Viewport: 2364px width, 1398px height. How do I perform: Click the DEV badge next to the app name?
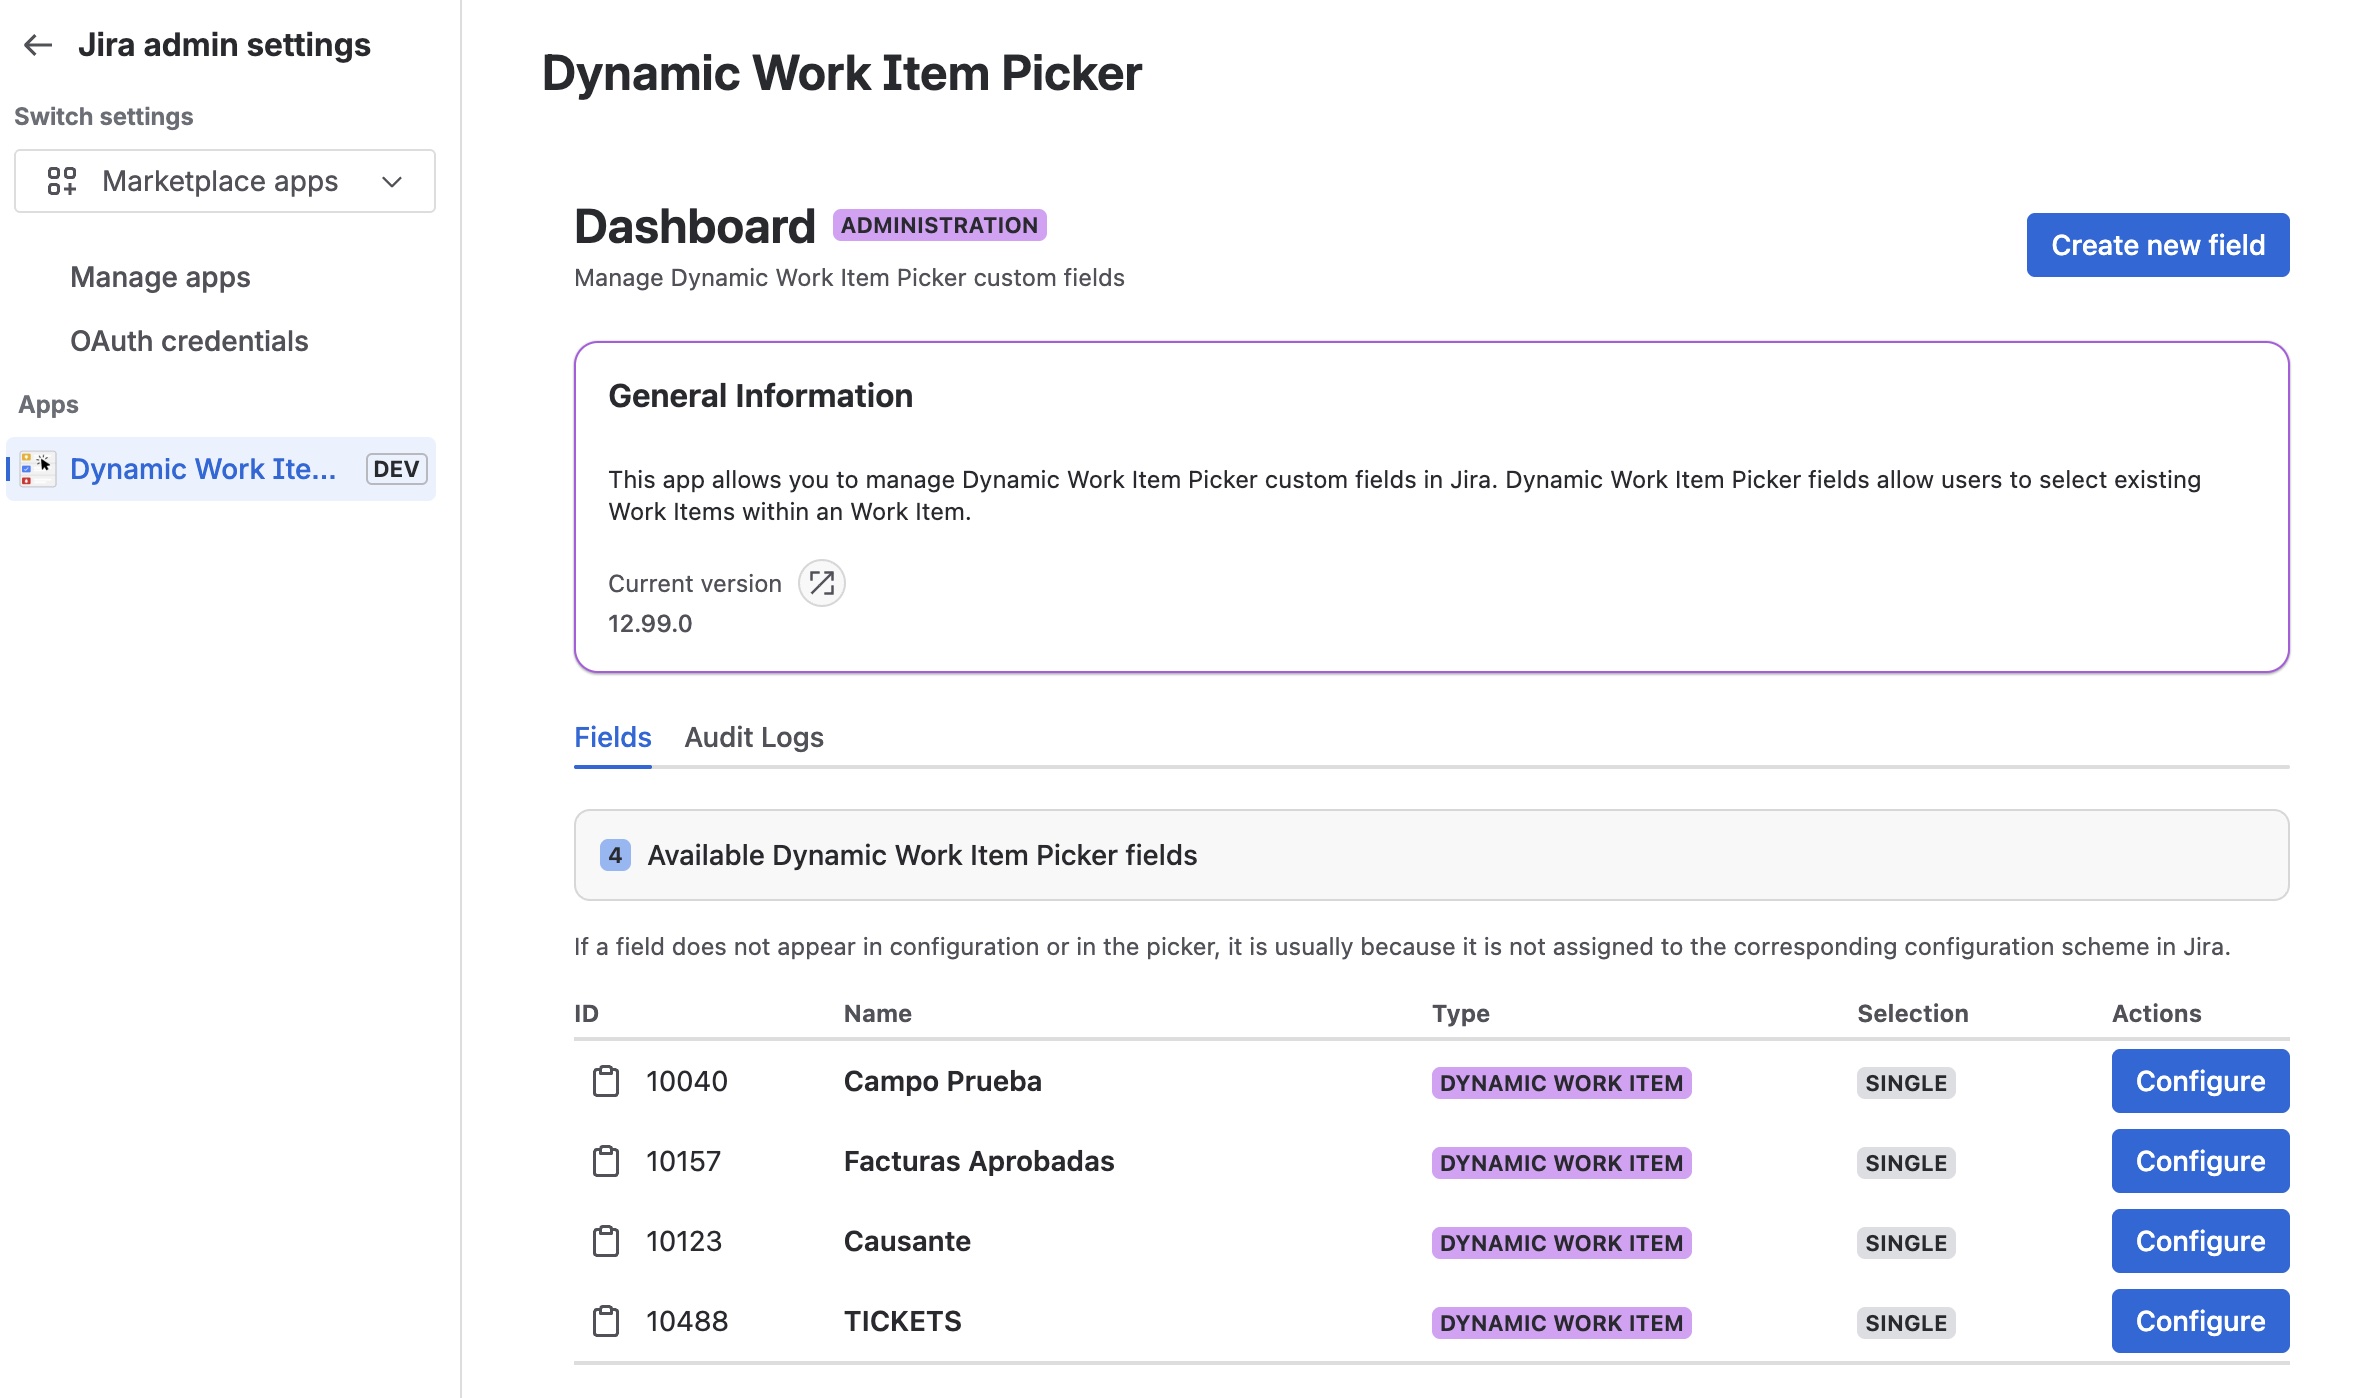point(396,469)
